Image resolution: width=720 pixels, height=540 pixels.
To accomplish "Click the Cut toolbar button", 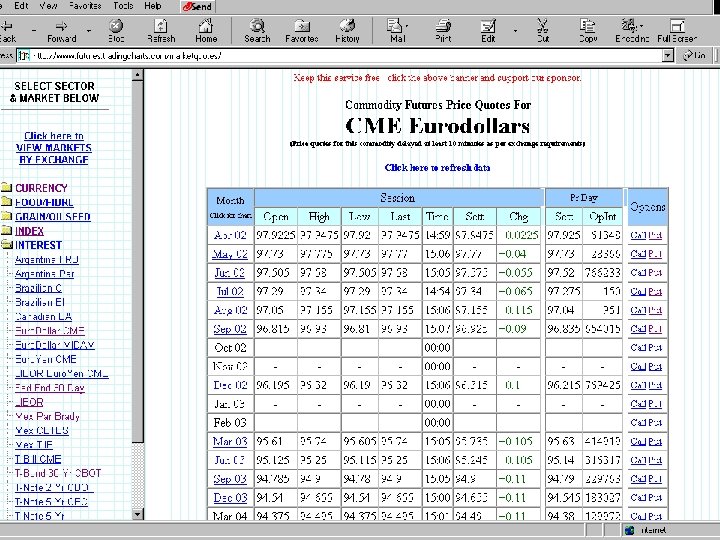I will click(543, 31).
